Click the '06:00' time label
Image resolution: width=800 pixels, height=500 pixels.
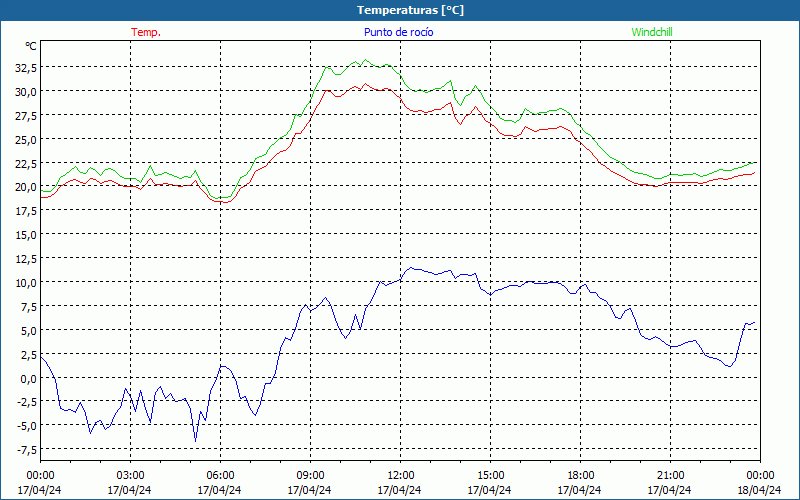click(x=220, y=475)
